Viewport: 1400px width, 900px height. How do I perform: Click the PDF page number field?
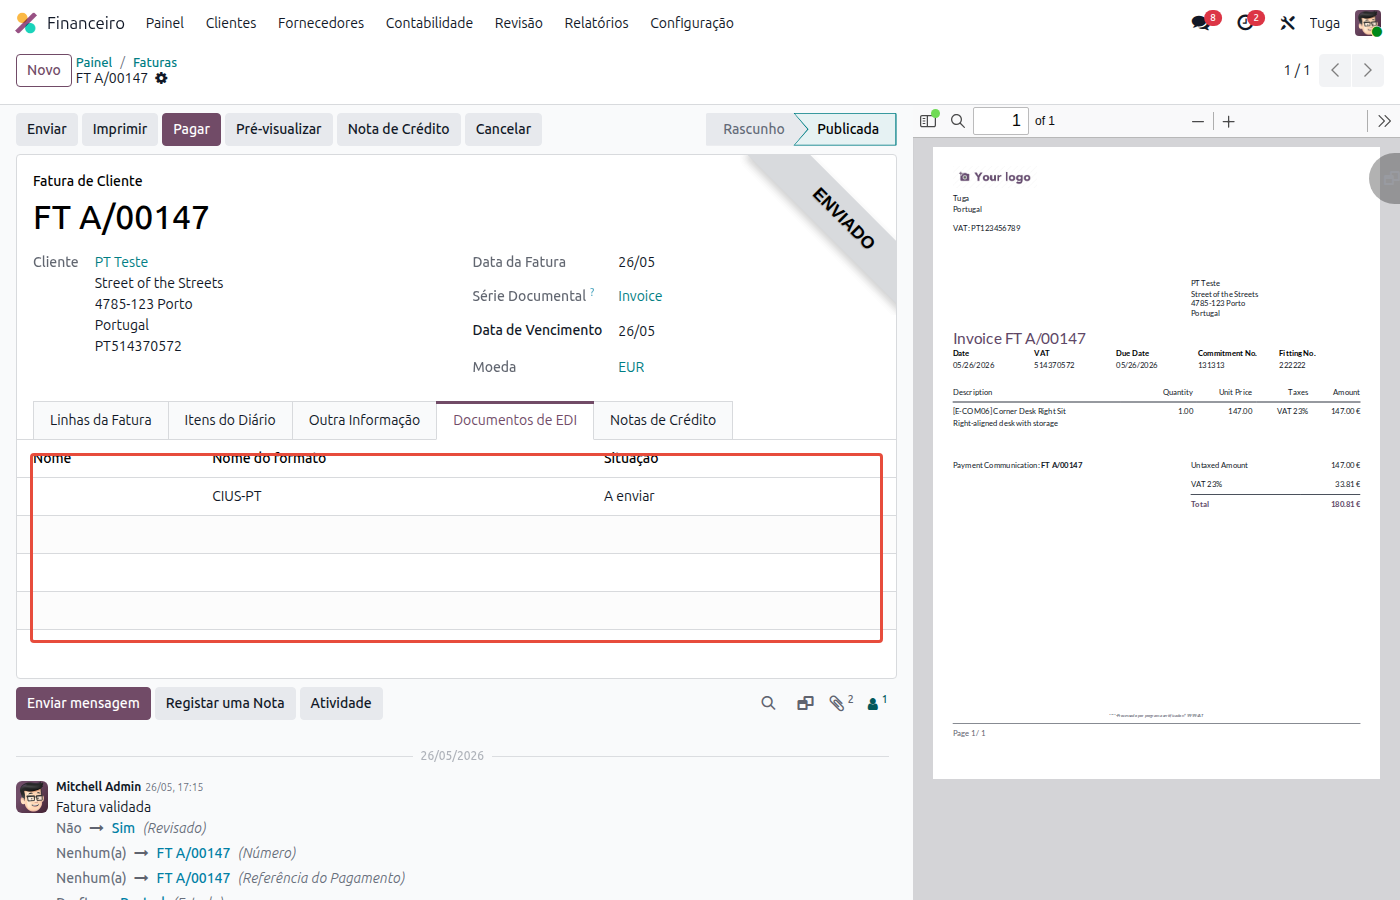point(1000,121)
